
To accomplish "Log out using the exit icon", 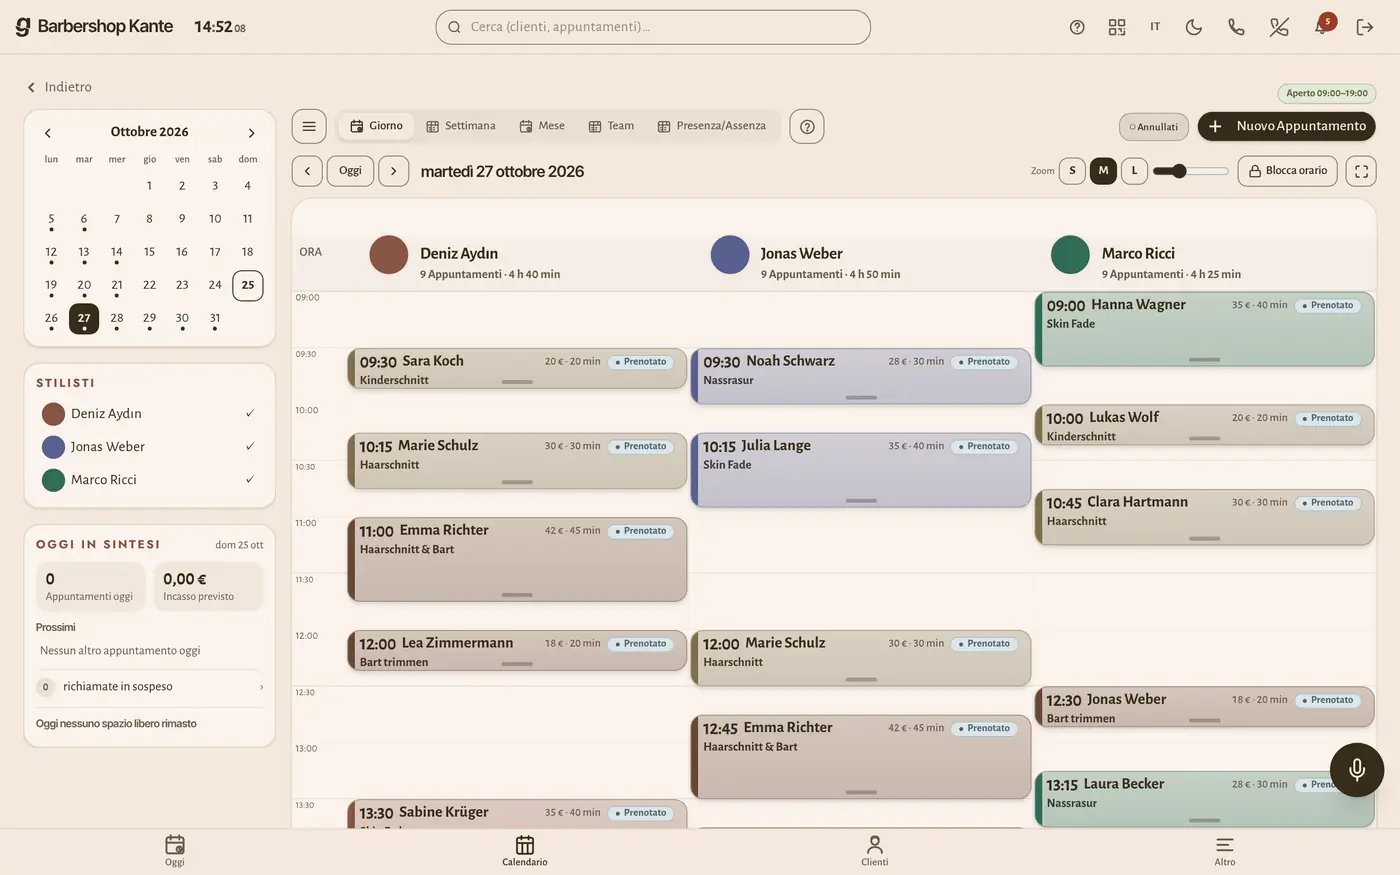I will click(1365, 27).
